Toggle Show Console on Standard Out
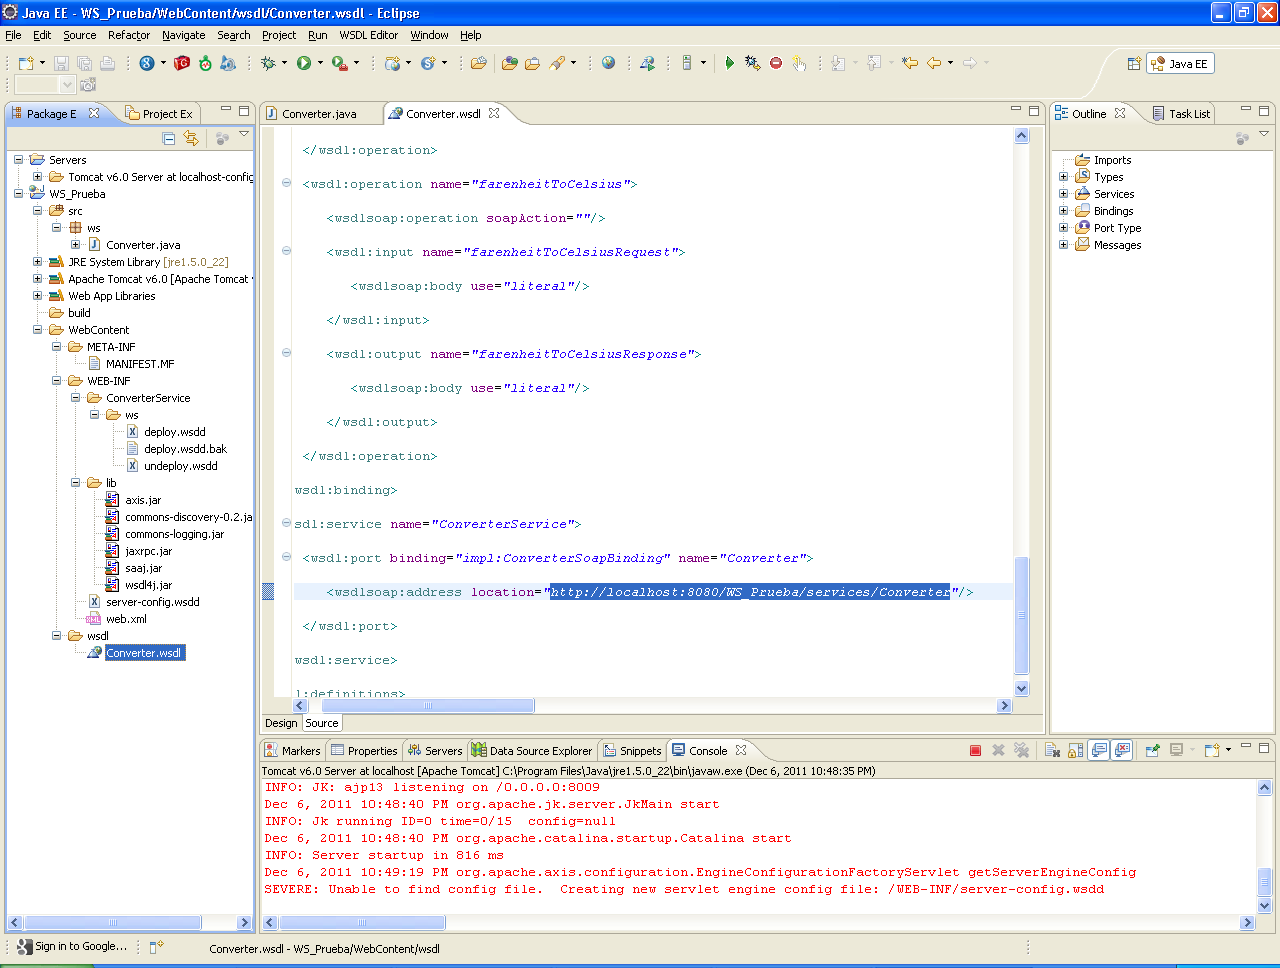 1099,750
